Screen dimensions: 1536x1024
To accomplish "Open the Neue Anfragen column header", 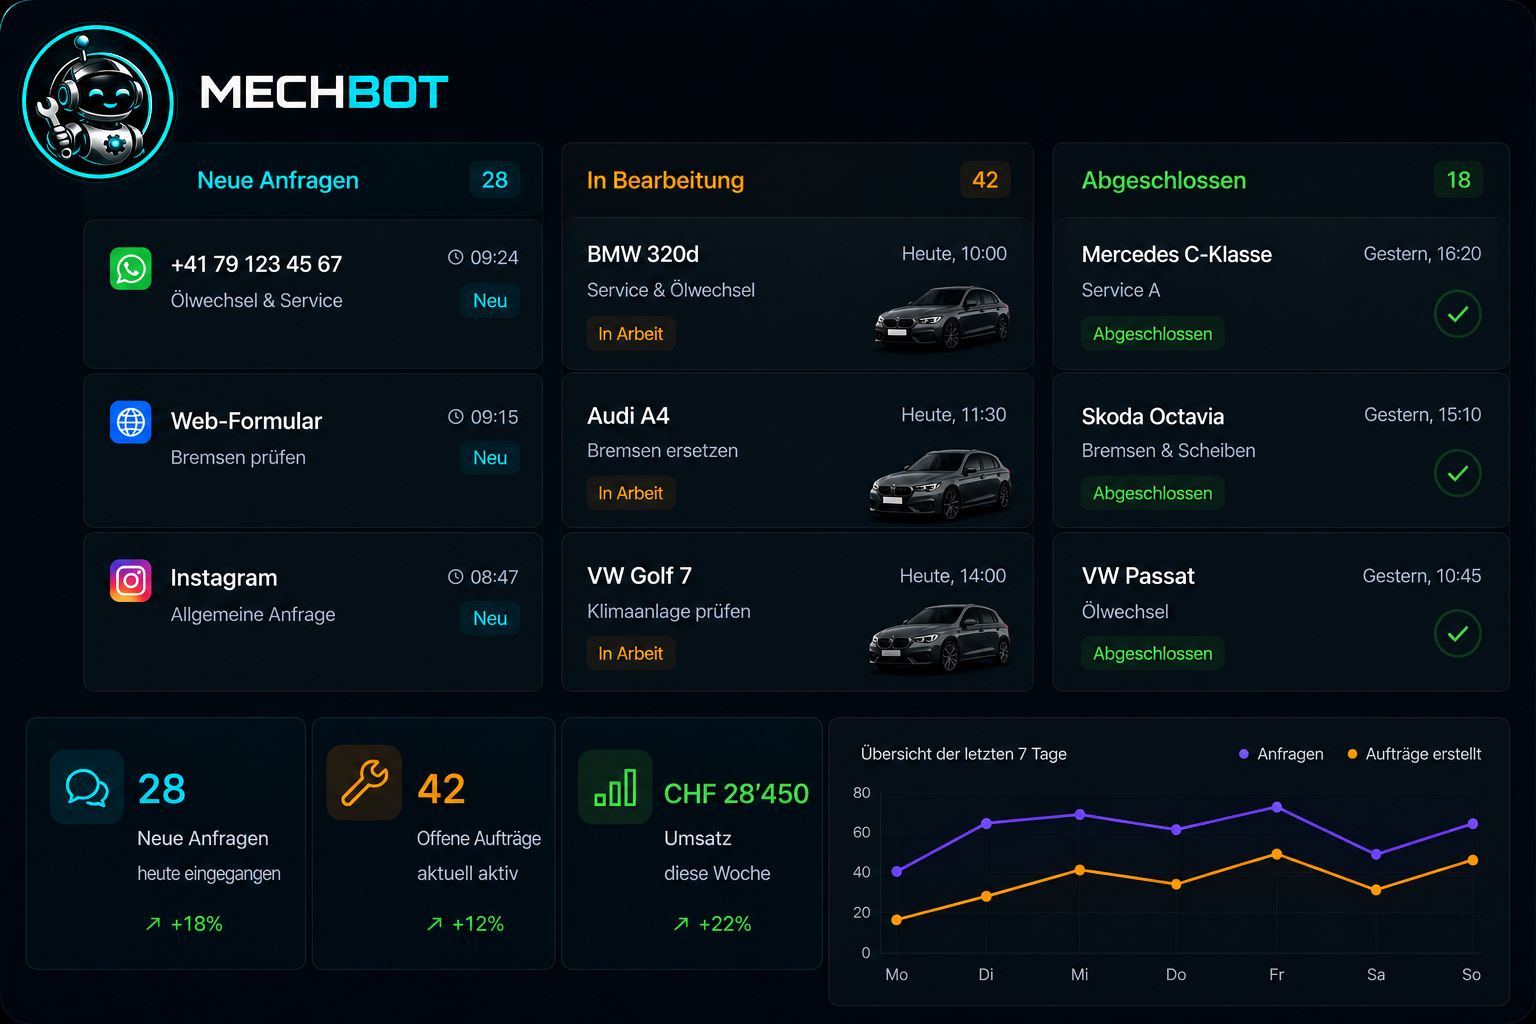I will (x=313, y=180).
